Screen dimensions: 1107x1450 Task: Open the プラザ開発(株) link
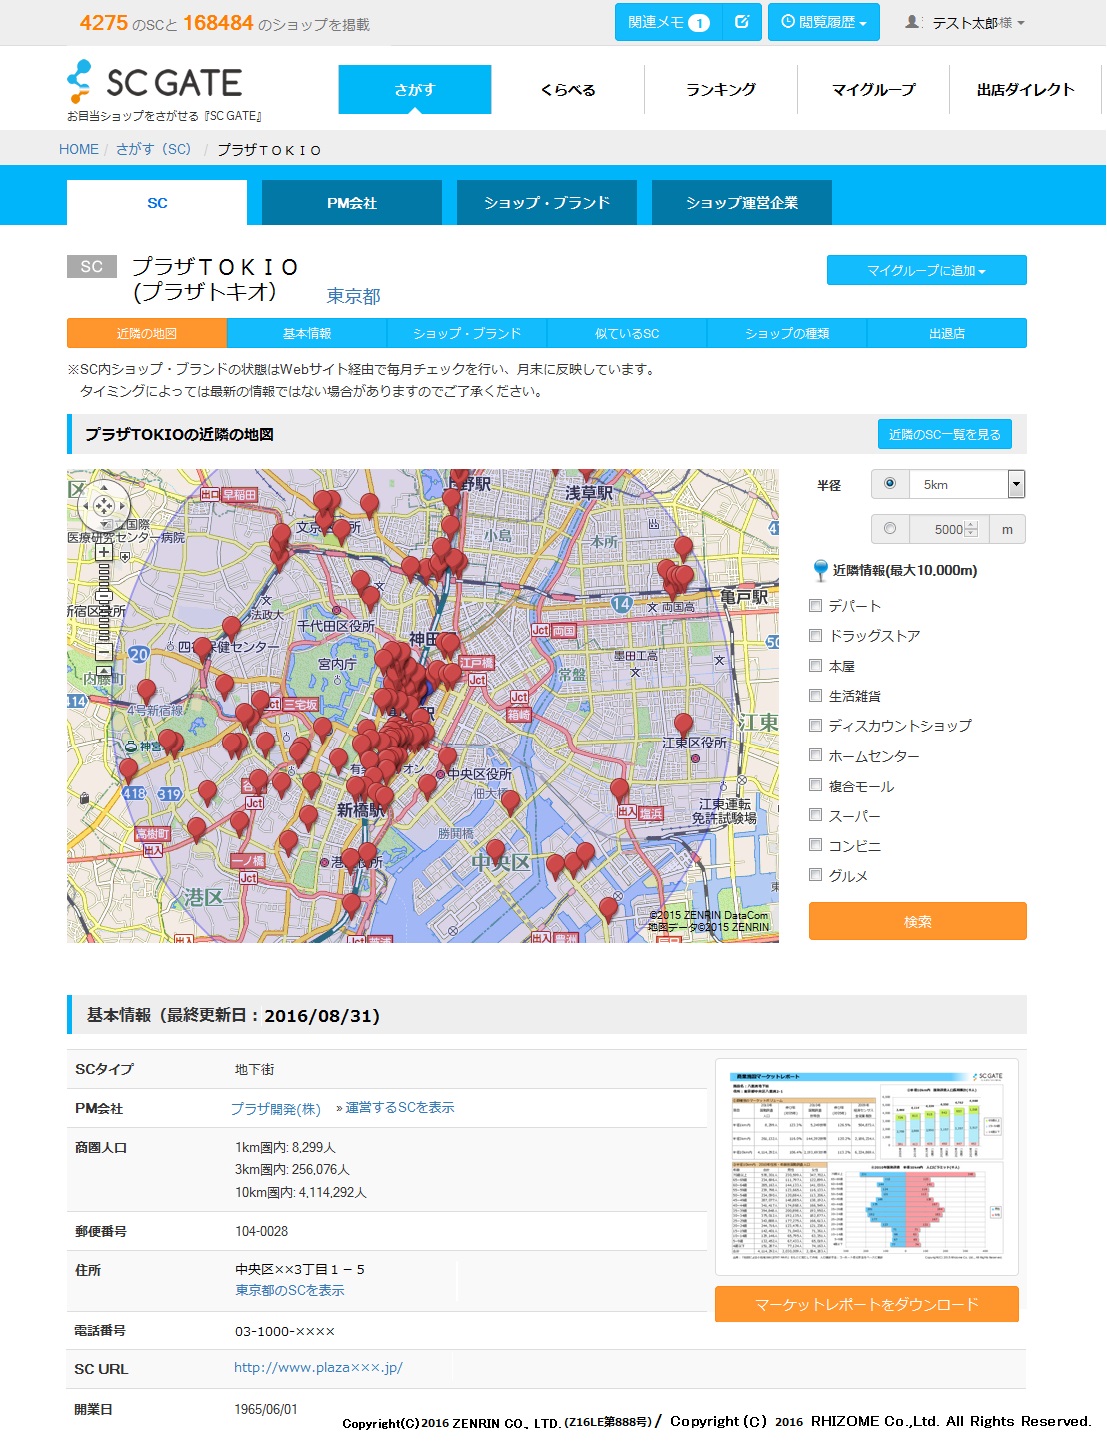[x=276, y=1108]
